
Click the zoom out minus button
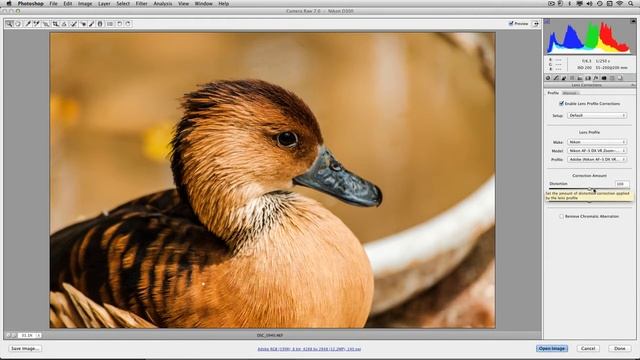tap(8, 335)
